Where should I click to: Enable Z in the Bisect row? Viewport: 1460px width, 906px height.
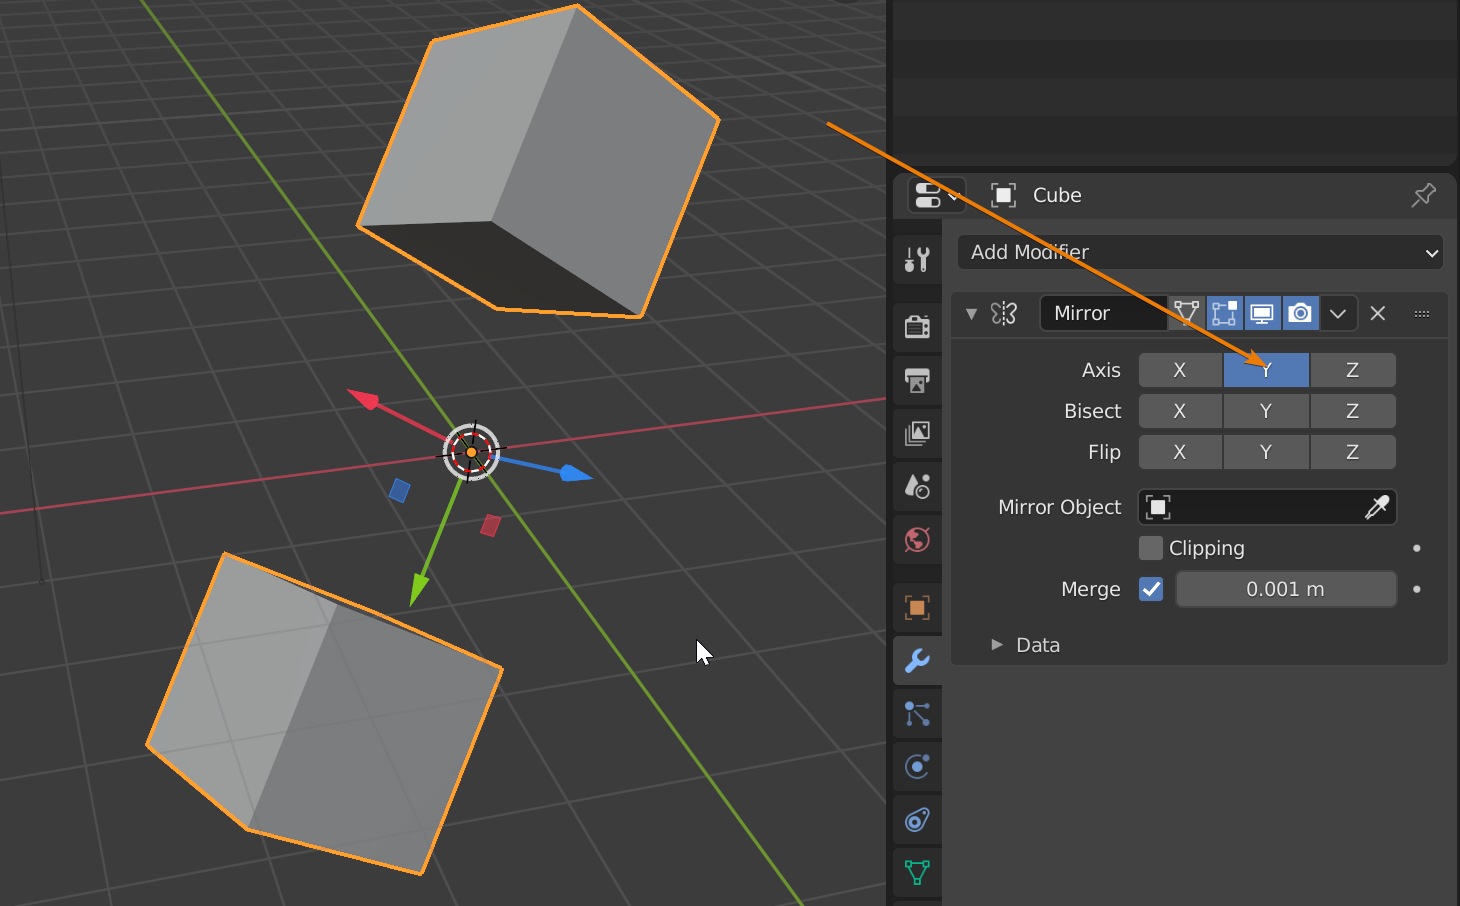pos(1352,411)
